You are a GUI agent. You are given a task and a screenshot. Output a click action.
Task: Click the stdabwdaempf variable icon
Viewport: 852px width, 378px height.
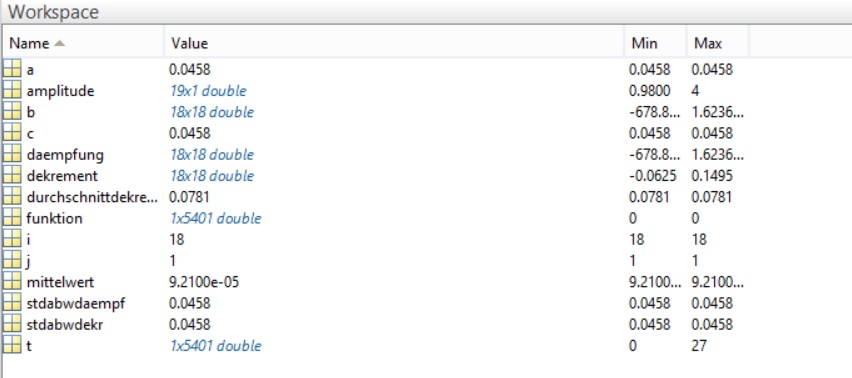12,303
